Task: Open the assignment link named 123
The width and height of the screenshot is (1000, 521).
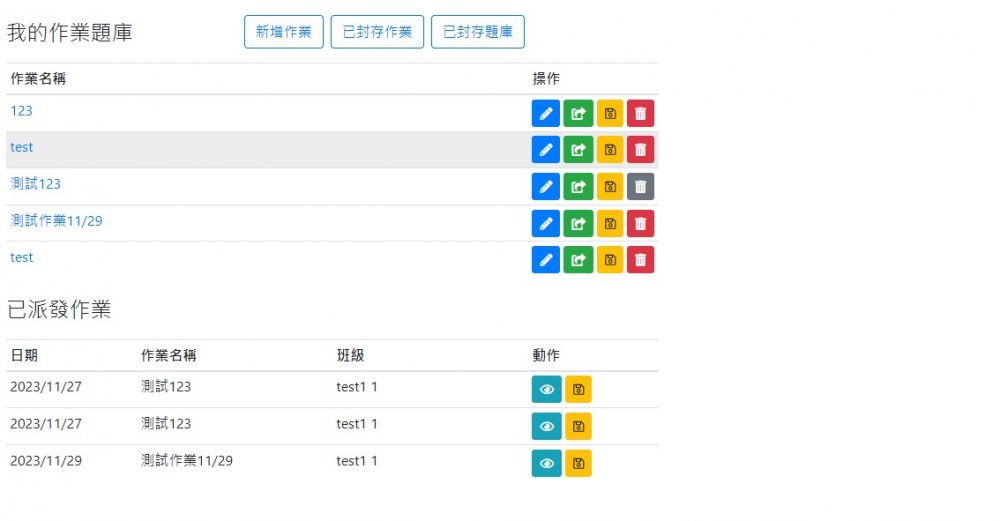Action: 21,111
